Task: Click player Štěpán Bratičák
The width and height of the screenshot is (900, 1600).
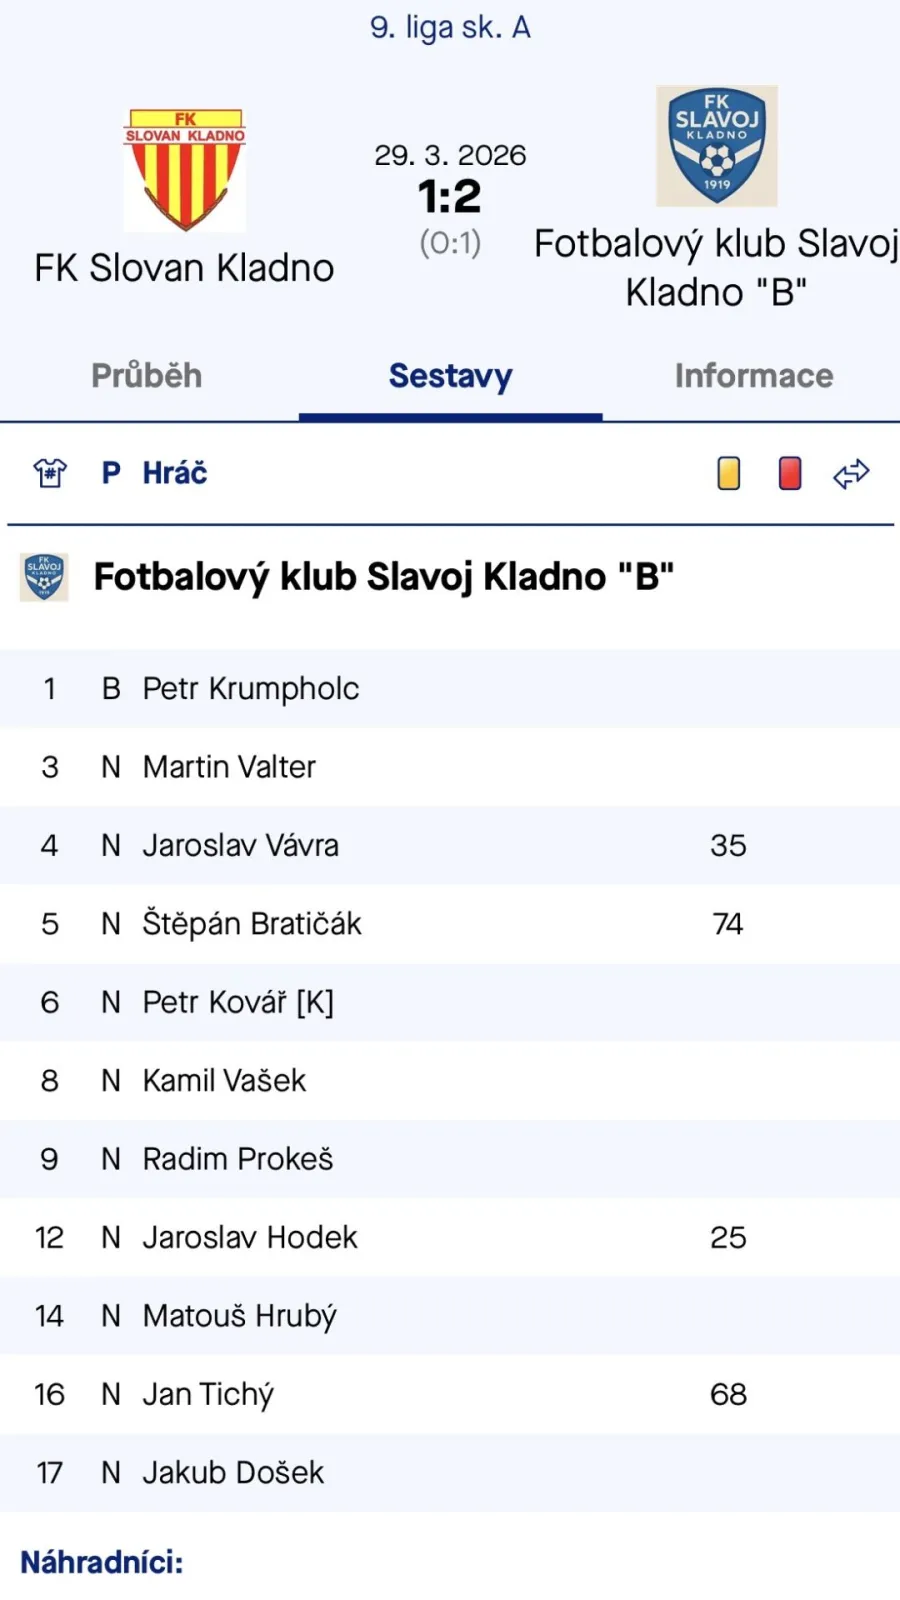Action: [x=252, y=924]
